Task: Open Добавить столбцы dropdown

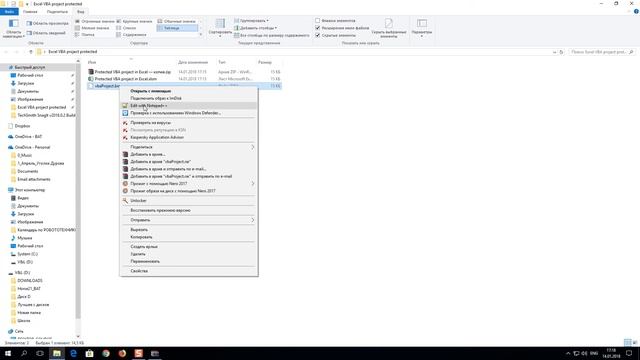Action: coord(255,28)
